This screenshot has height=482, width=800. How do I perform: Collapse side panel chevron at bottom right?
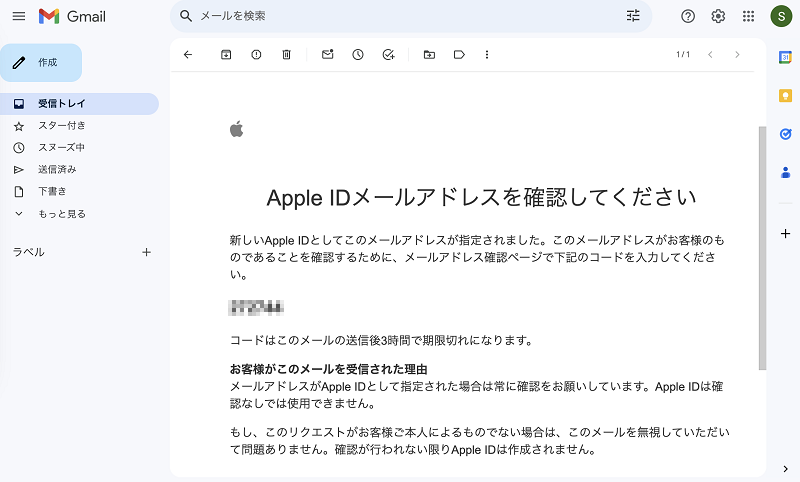click(785, 469)
